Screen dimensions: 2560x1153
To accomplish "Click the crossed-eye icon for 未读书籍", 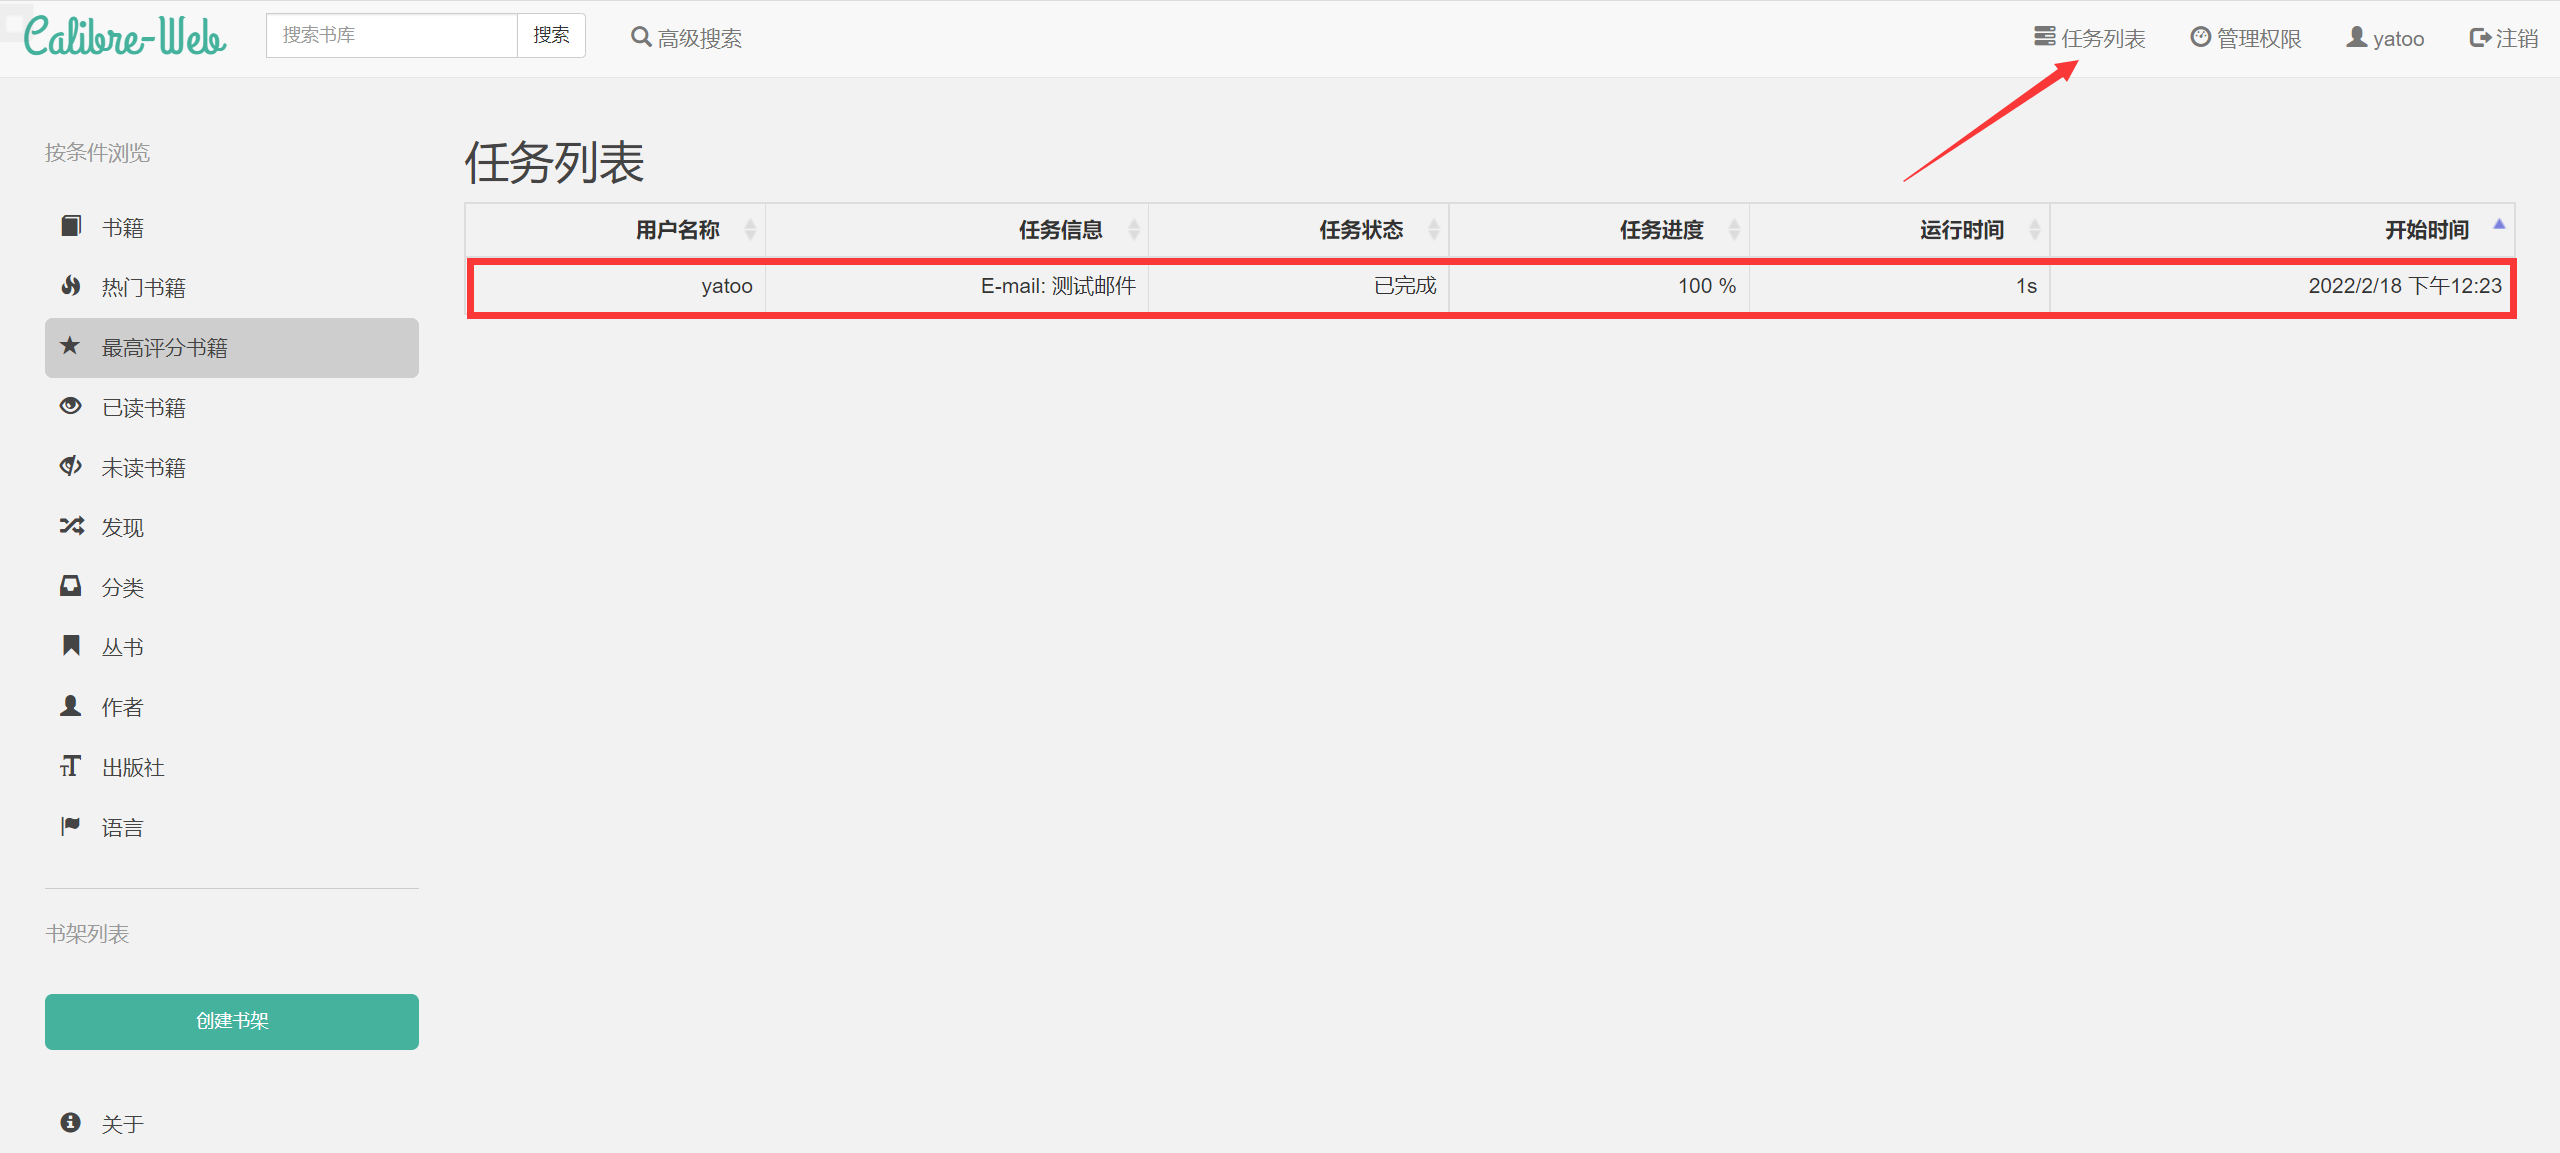I will click(71, 467).
